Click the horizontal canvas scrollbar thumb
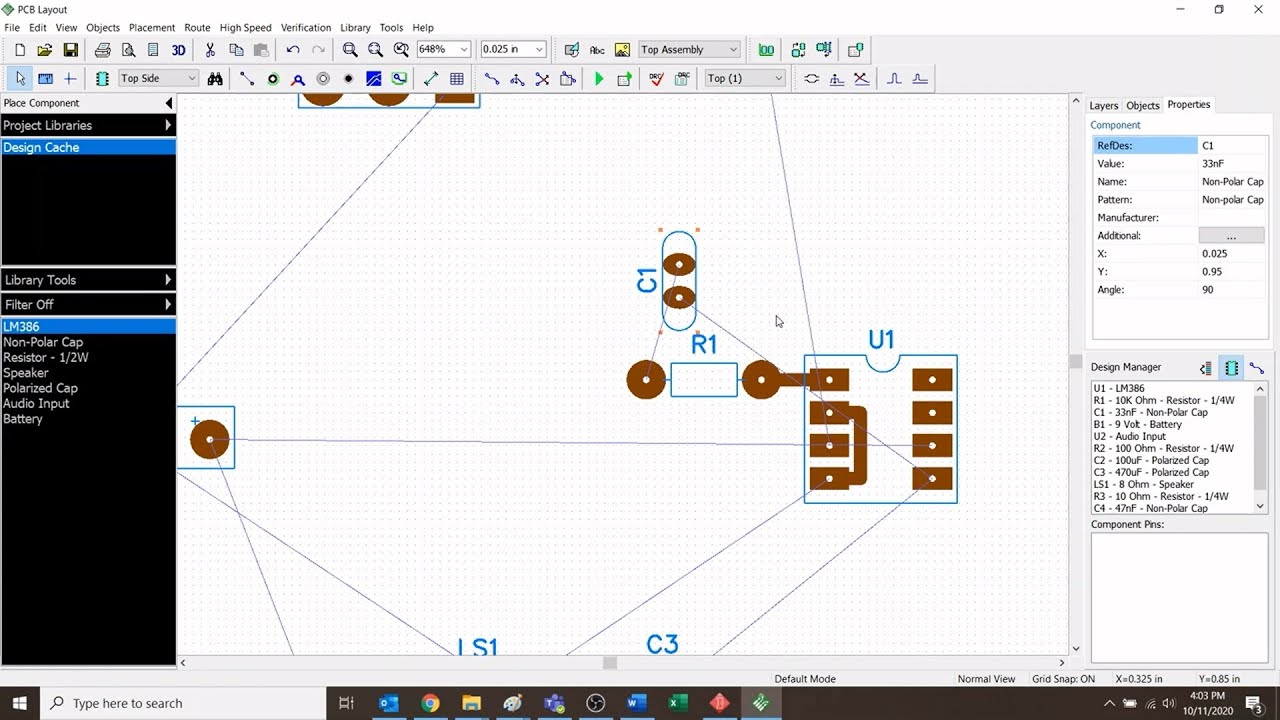This screenshot has width=1280, height=720. point(610,662)
